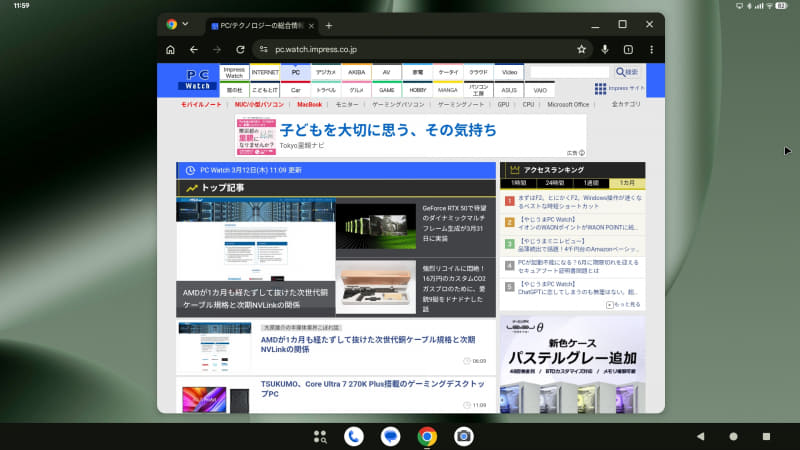
Task: Click the Chrome icon in the taskbar
Action: click(427, 437)
